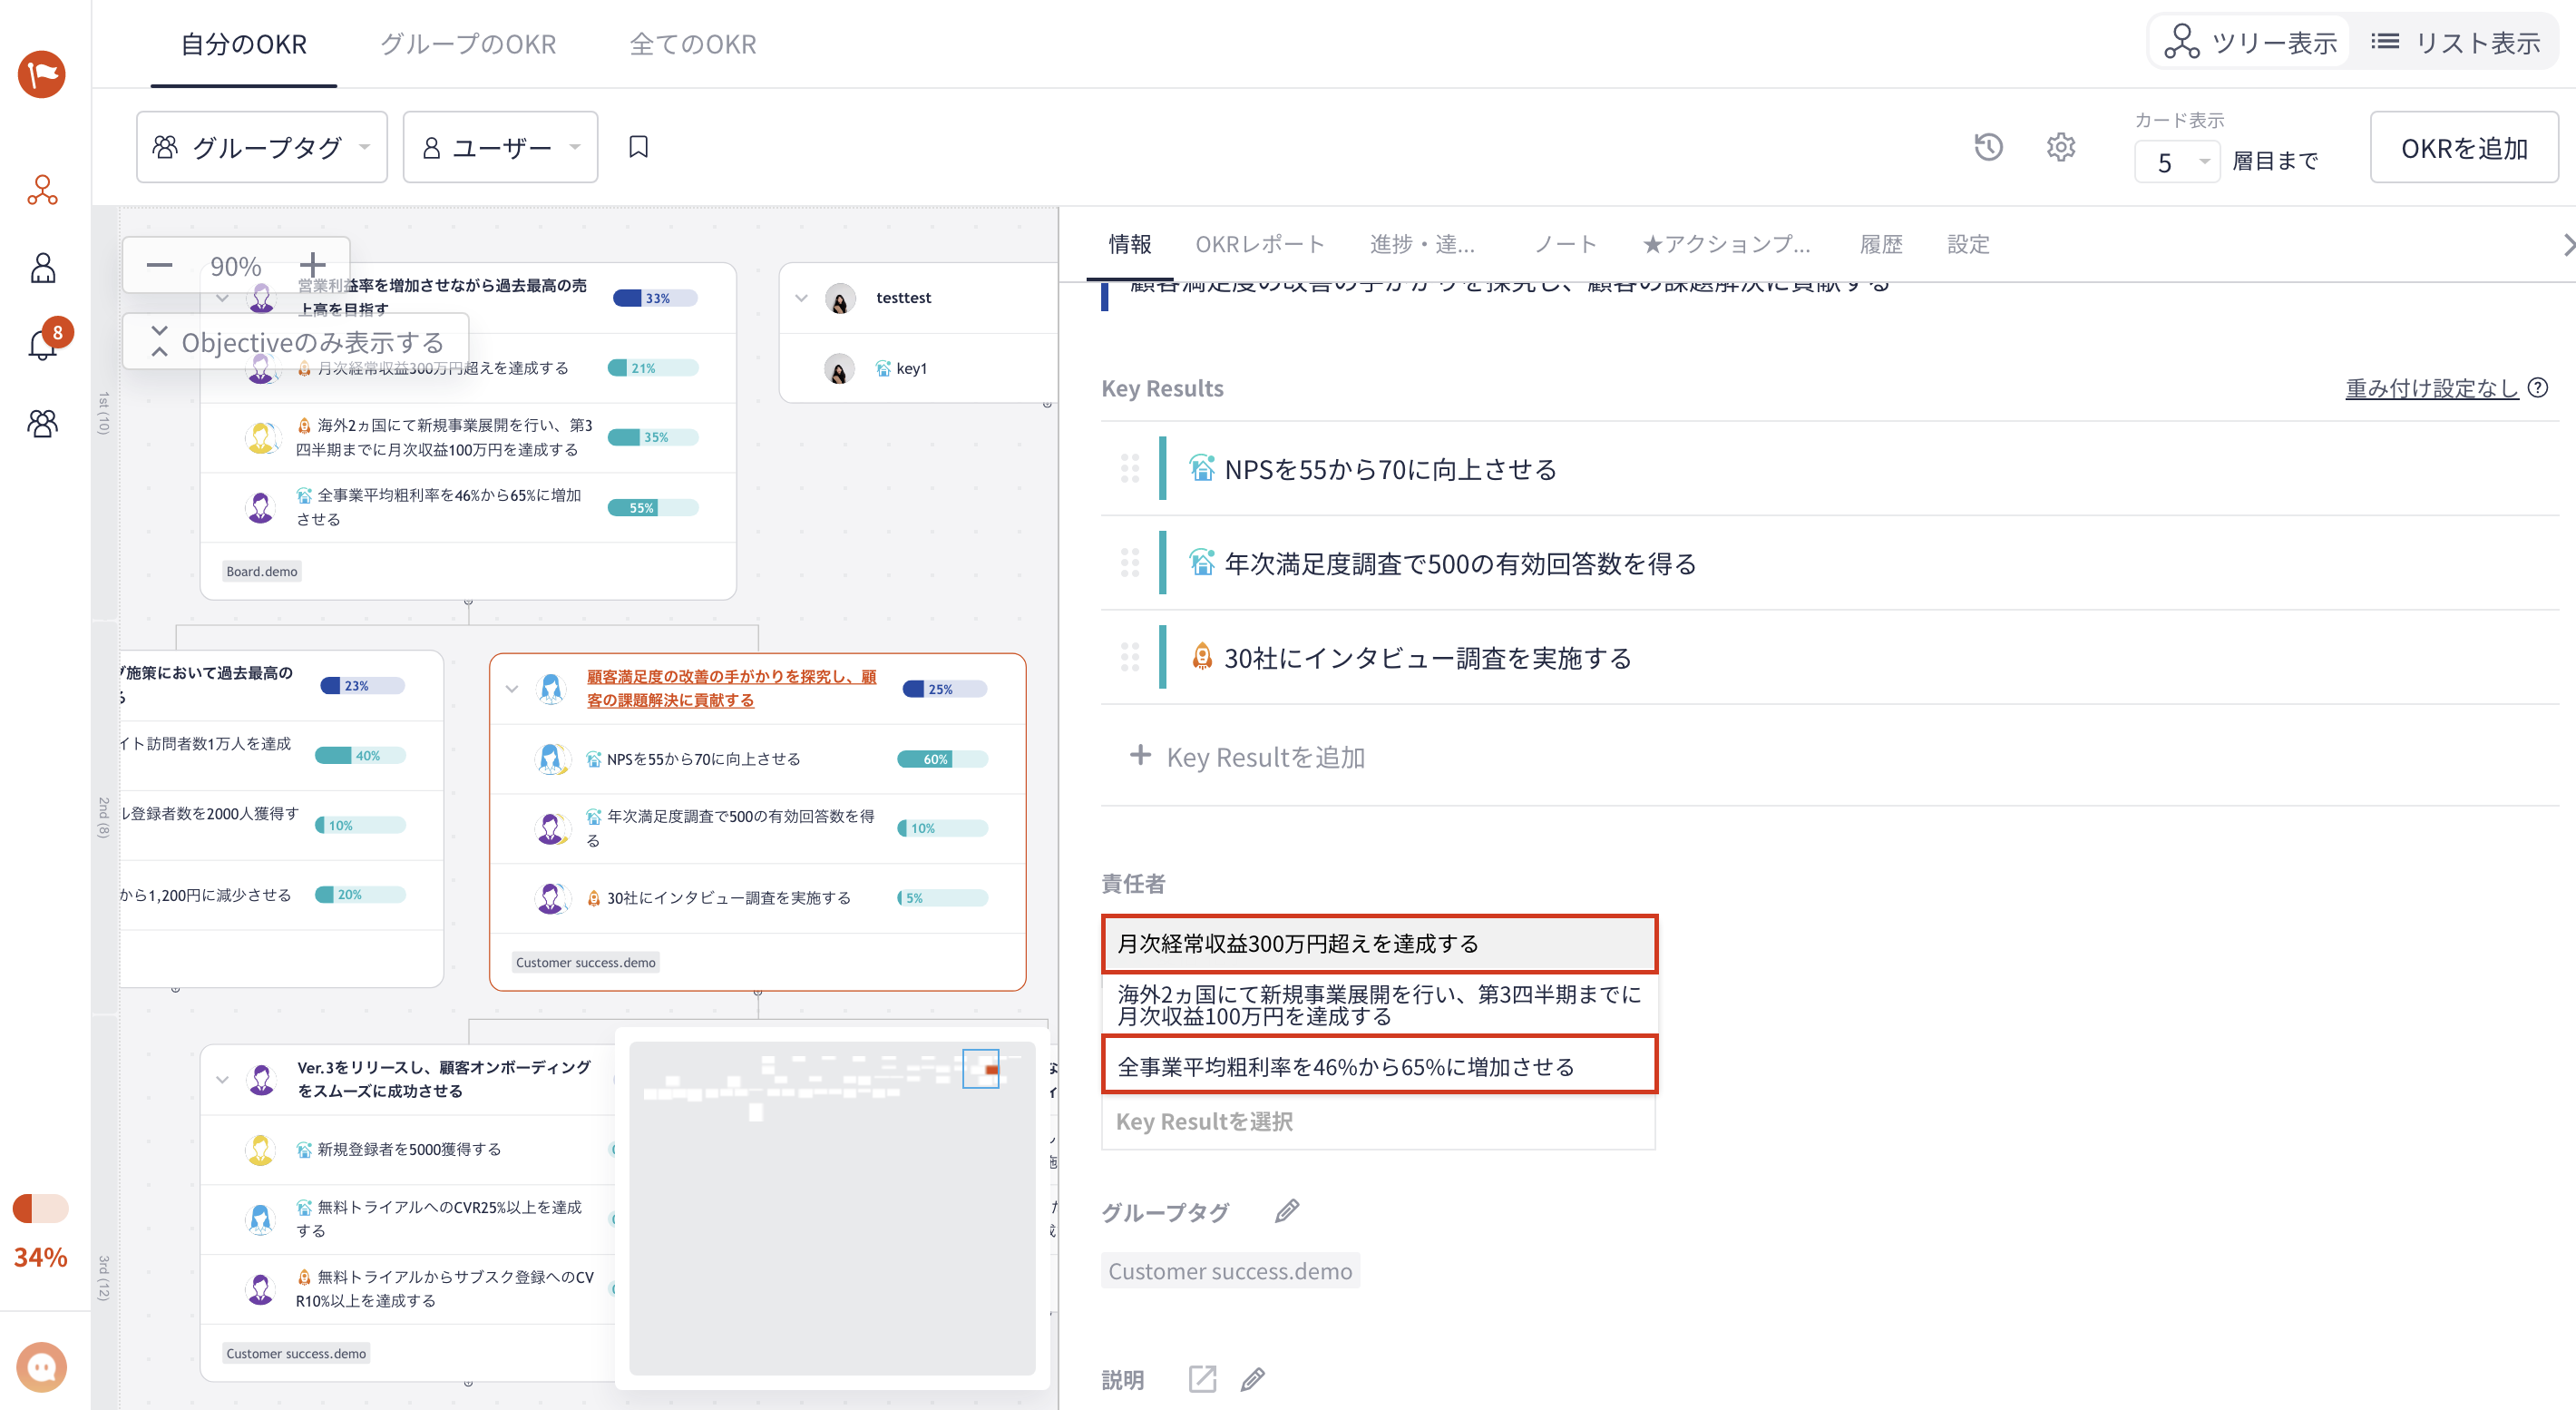2576x1410 pixels.
Task: Zoom in with the plus button
Action: coord(313,265)
